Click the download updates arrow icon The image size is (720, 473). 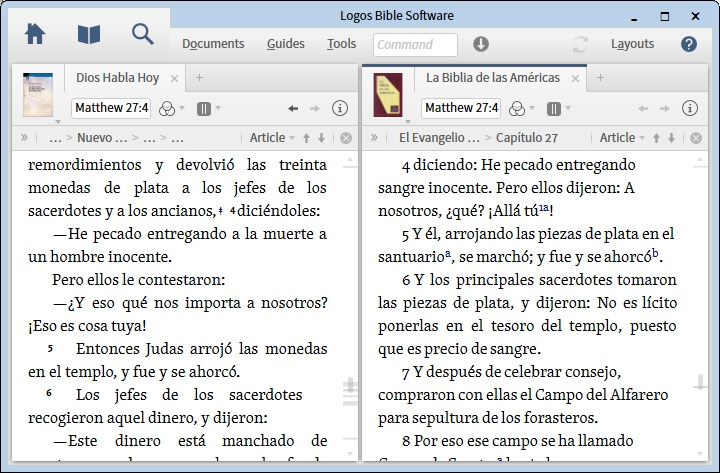481,44
